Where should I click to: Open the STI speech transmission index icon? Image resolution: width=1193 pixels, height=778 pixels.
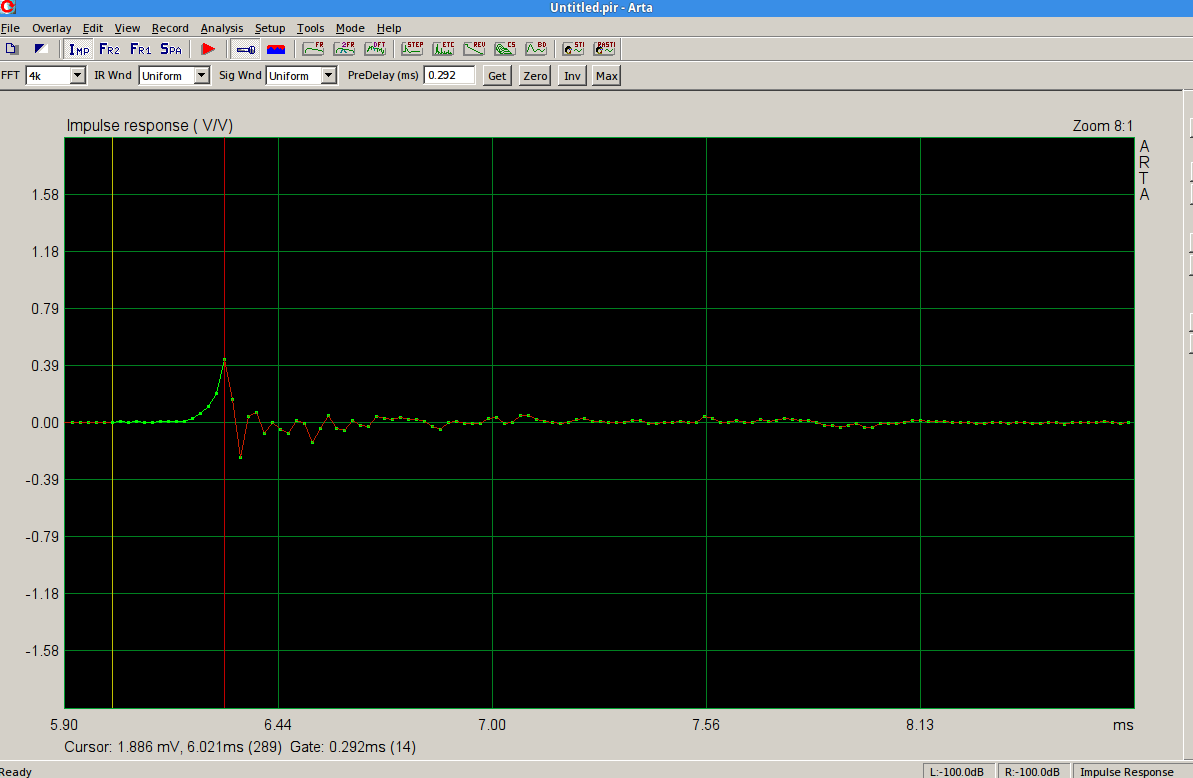[573, 49]
